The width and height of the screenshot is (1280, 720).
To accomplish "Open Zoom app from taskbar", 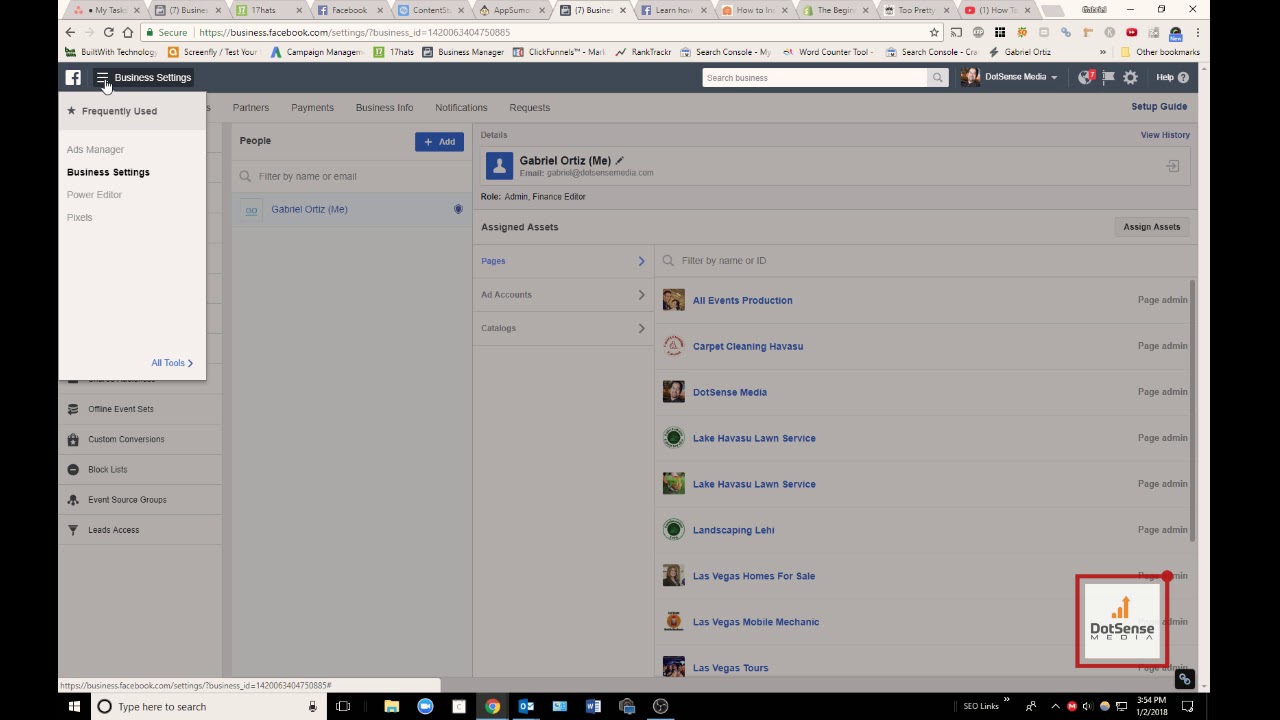I will [x=425, y=706].
